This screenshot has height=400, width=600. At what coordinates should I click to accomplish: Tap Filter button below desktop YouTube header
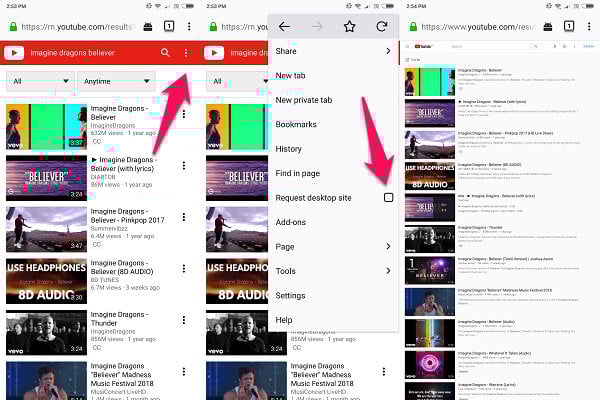413,60
